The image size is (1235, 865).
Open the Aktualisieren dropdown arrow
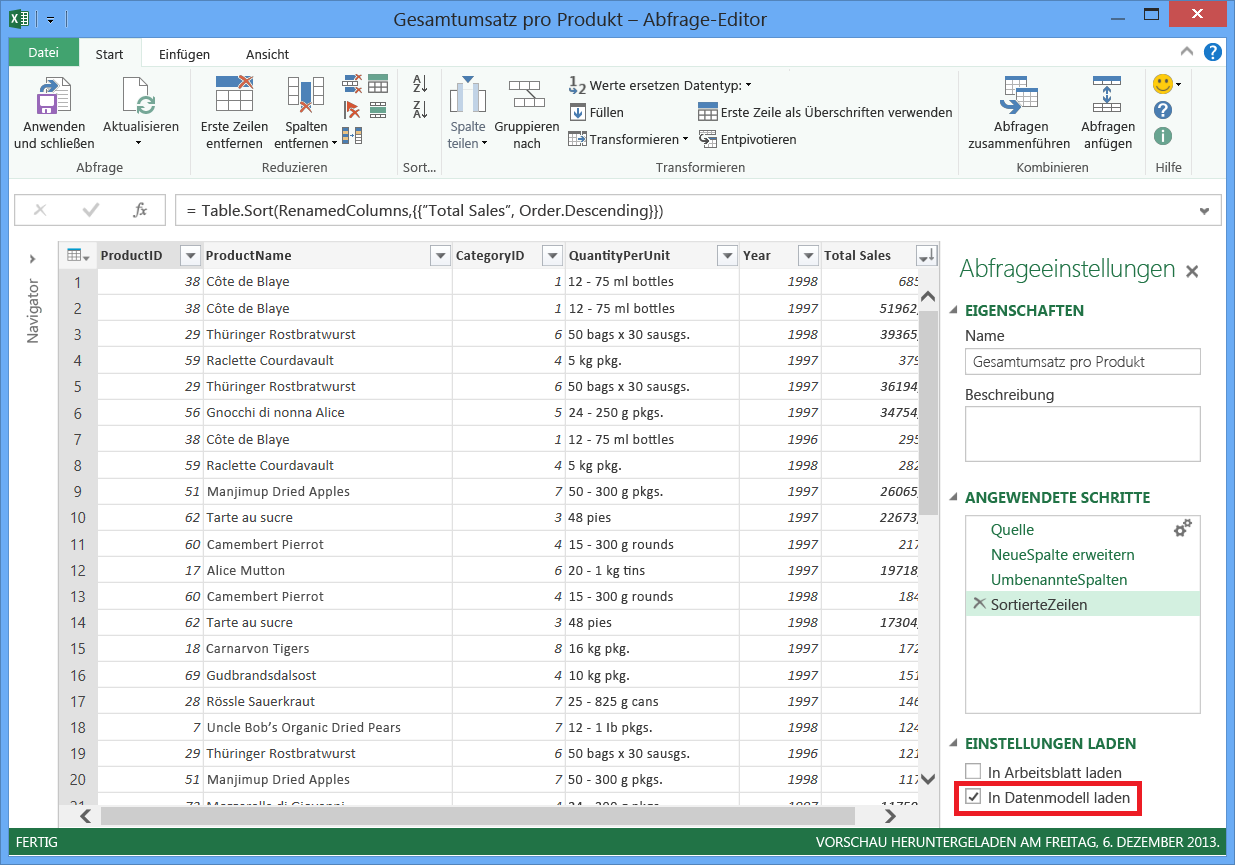point(140,143)
